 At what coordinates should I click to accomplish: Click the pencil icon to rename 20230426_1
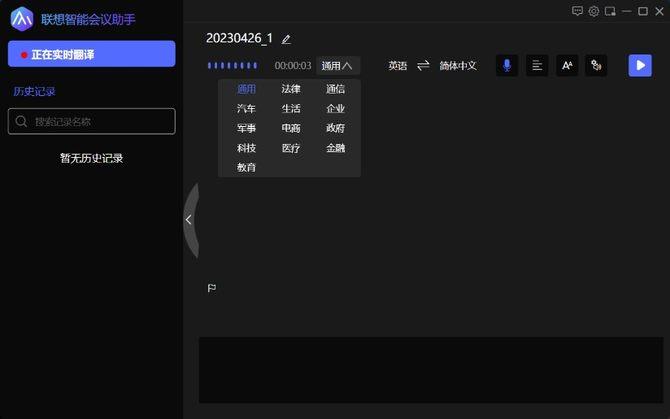(x=286, y=40)
